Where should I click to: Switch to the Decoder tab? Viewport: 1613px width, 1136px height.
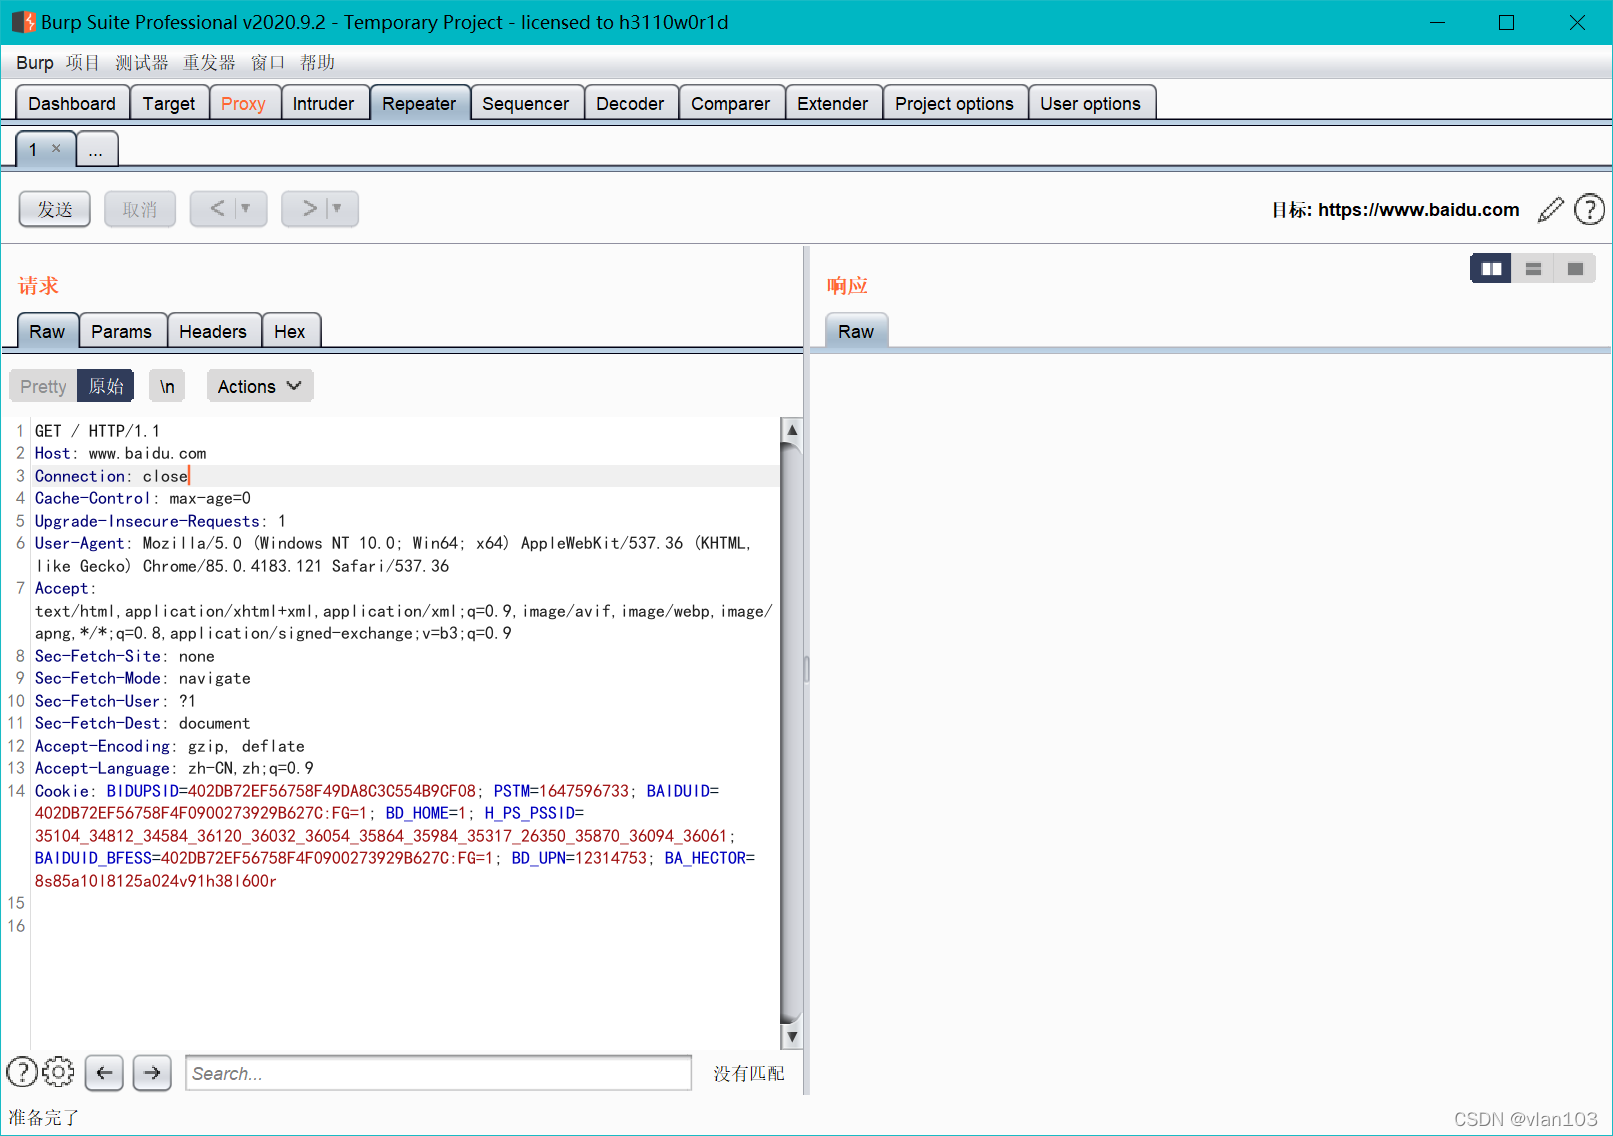coord(630,103)
